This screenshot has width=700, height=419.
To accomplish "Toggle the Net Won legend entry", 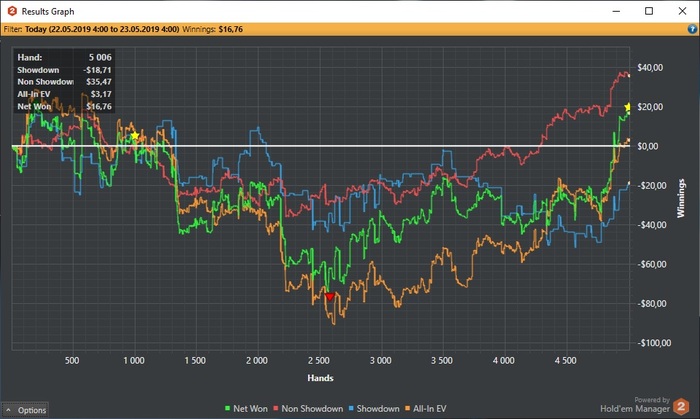I will click(246, 408).
